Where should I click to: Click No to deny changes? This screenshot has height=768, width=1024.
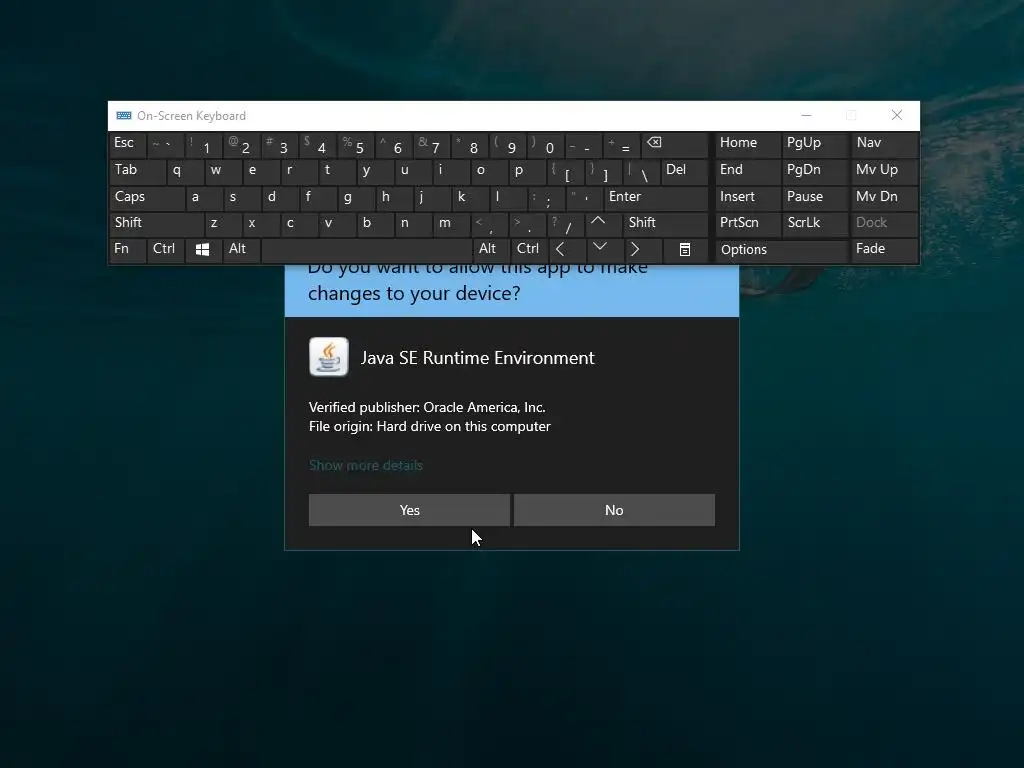point(615,510)
